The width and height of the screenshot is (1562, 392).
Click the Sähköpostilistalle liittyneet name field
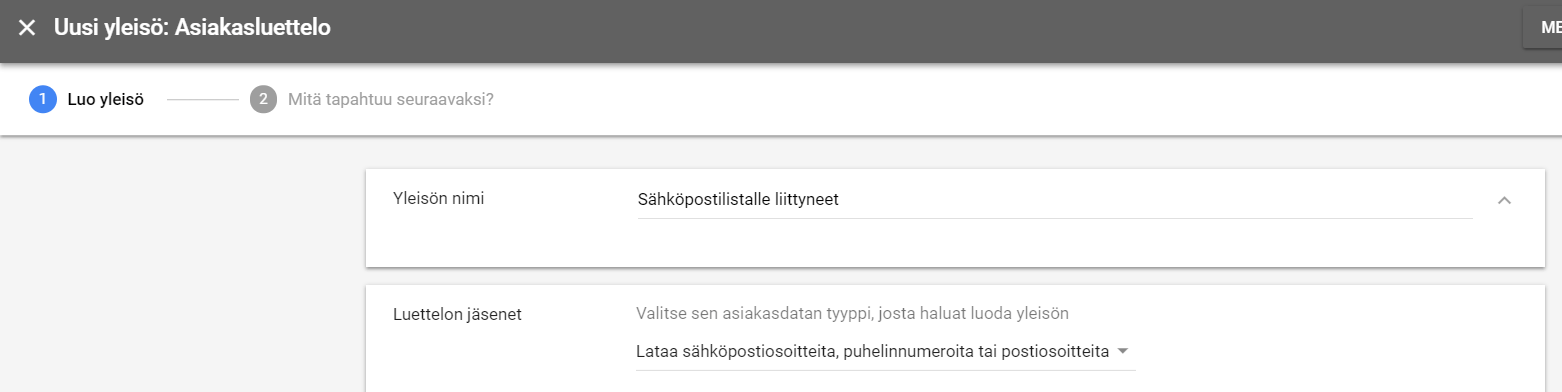[x=1054, y=200]
